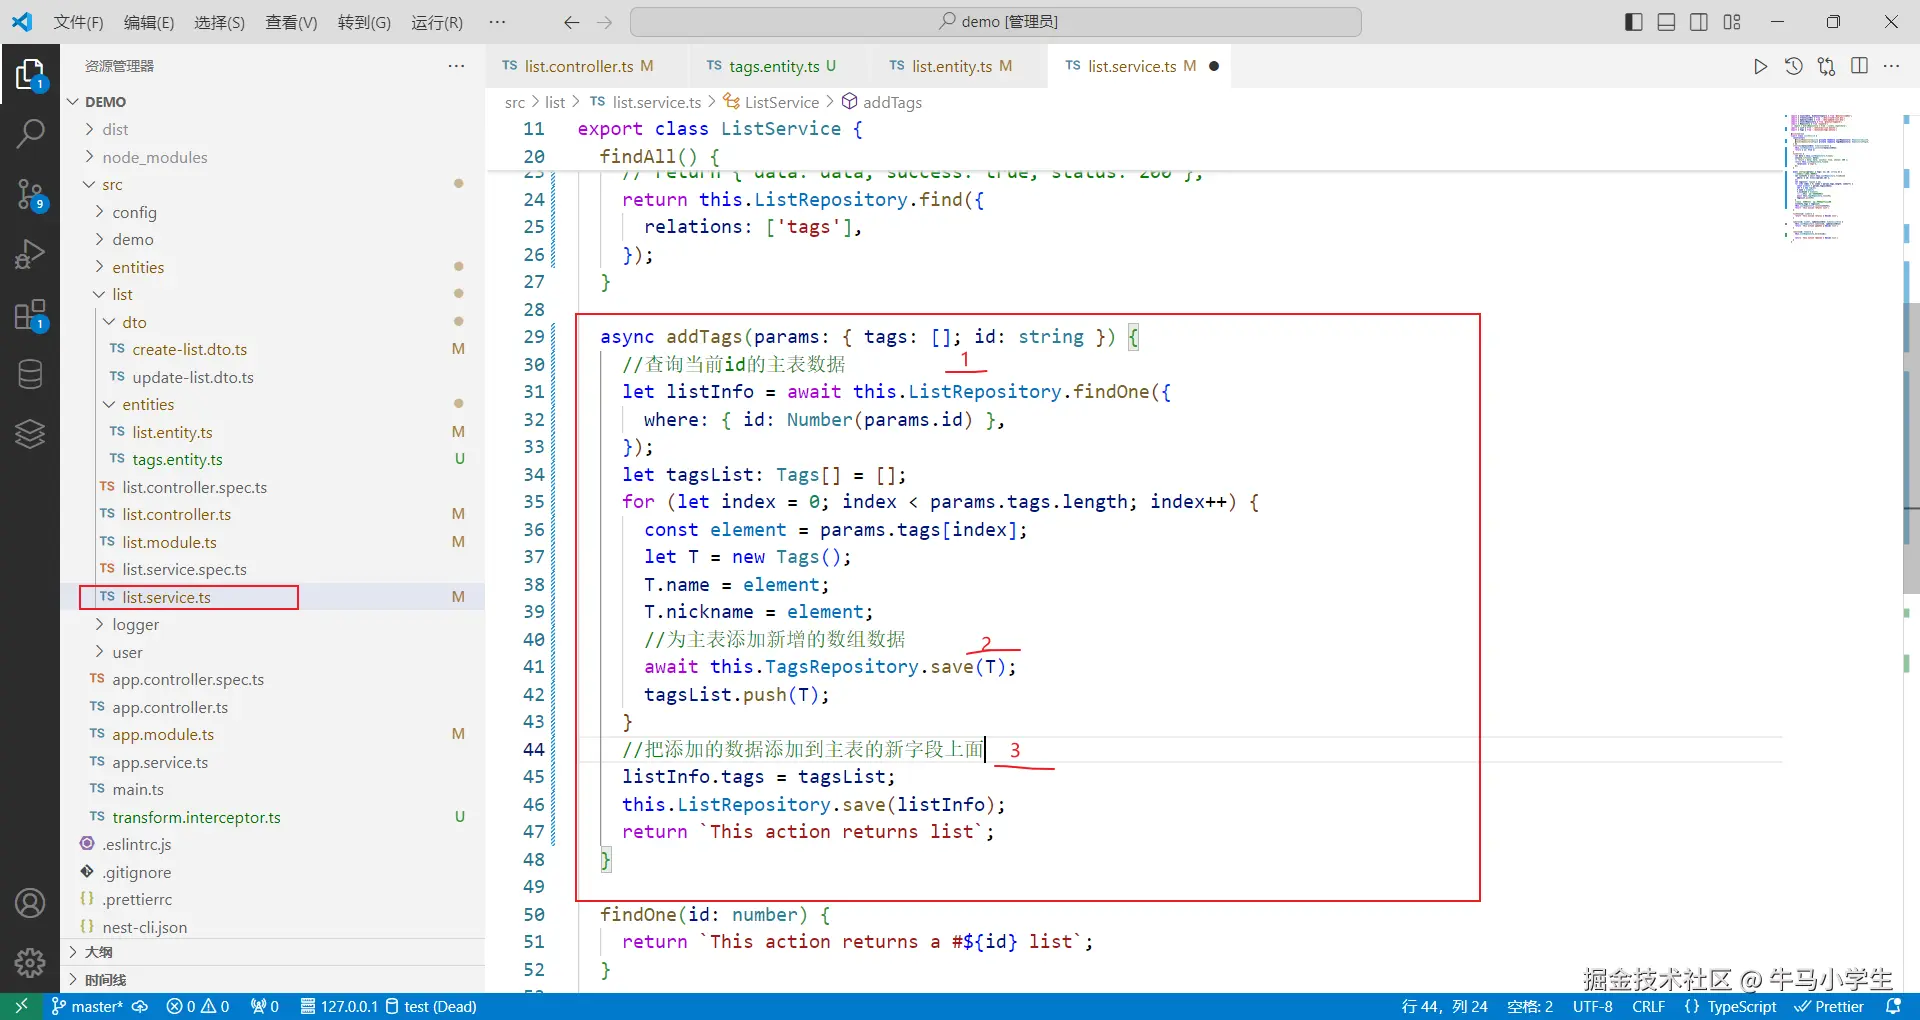Click the Run code play icon
Viewport: 1920px width, 1020px height.
click(1760, 66)
